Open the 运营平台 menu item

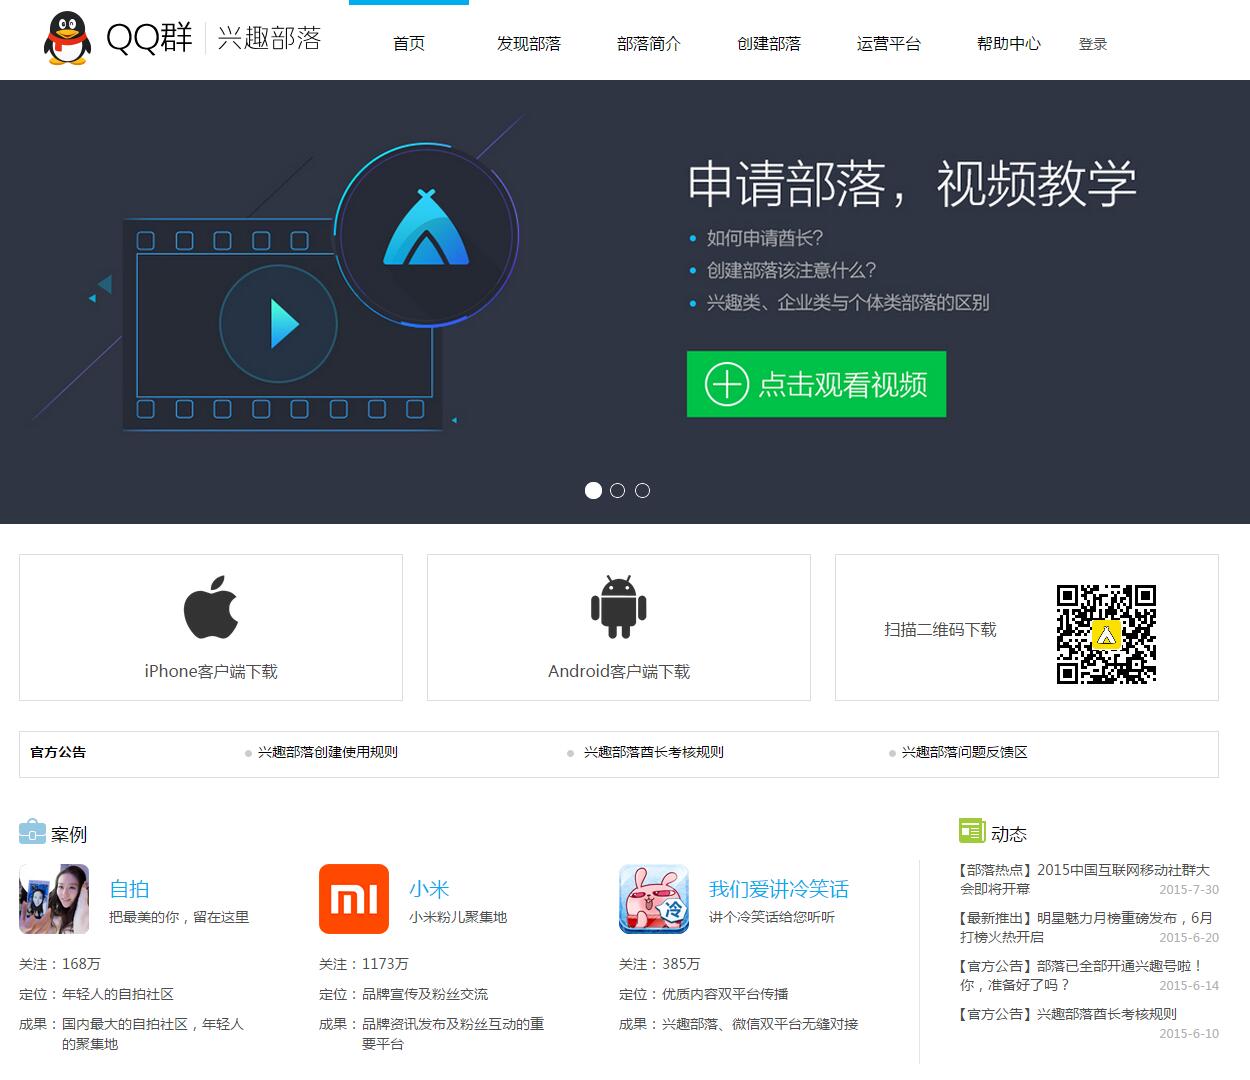pos(889,43)
